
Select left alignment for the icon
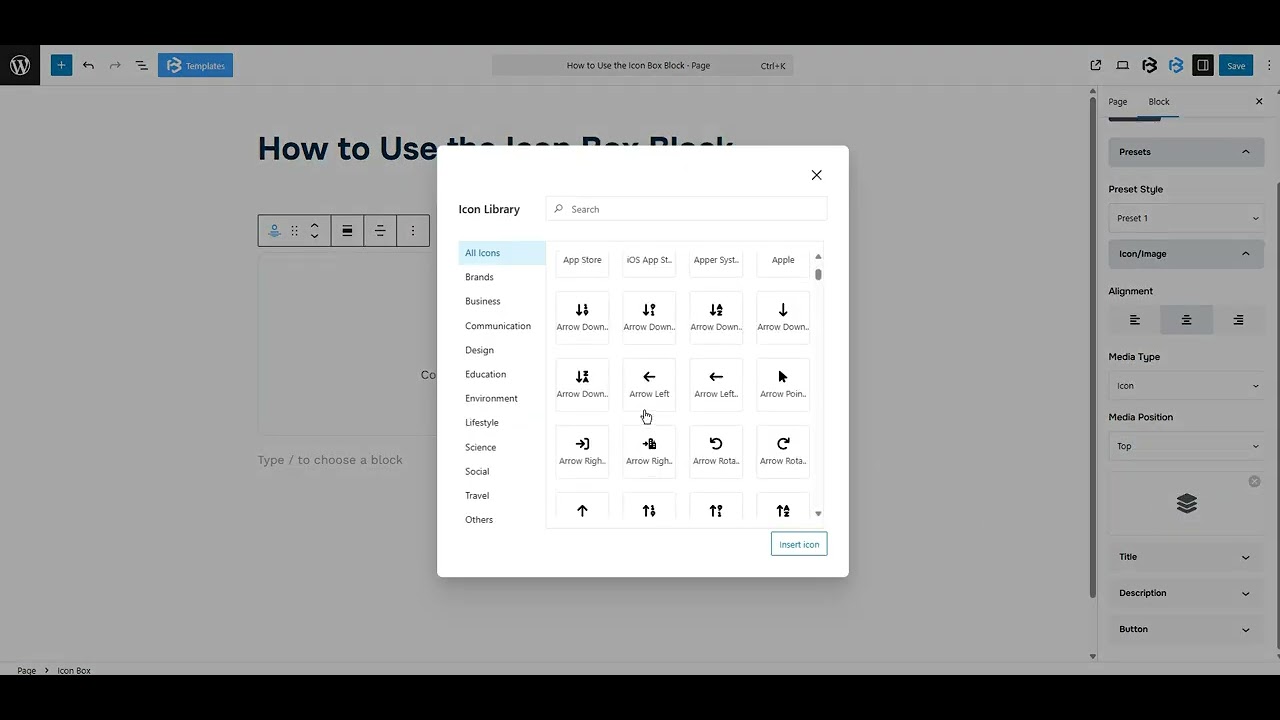1134,319
